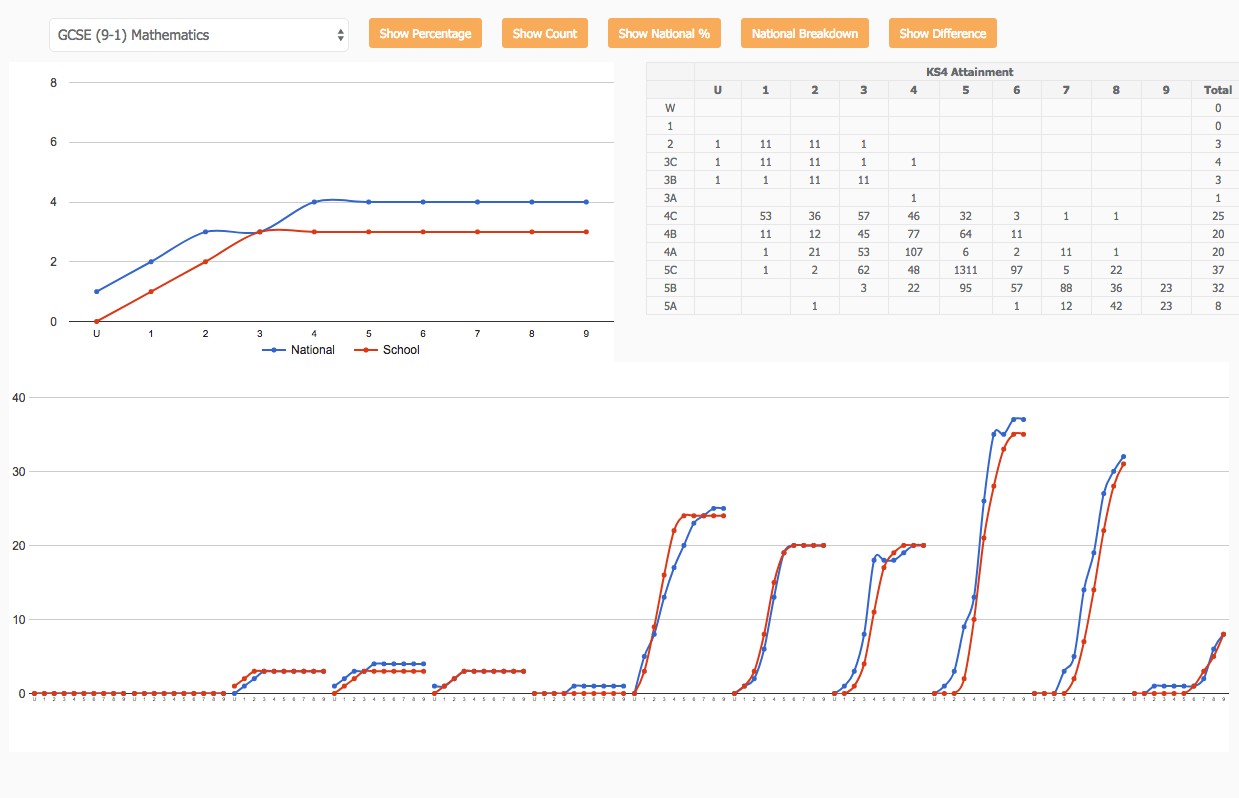The width and height of the screenshot is (1239, 798).
Task: Click the up-down arrows on subject selector
Action: point(341,35)
